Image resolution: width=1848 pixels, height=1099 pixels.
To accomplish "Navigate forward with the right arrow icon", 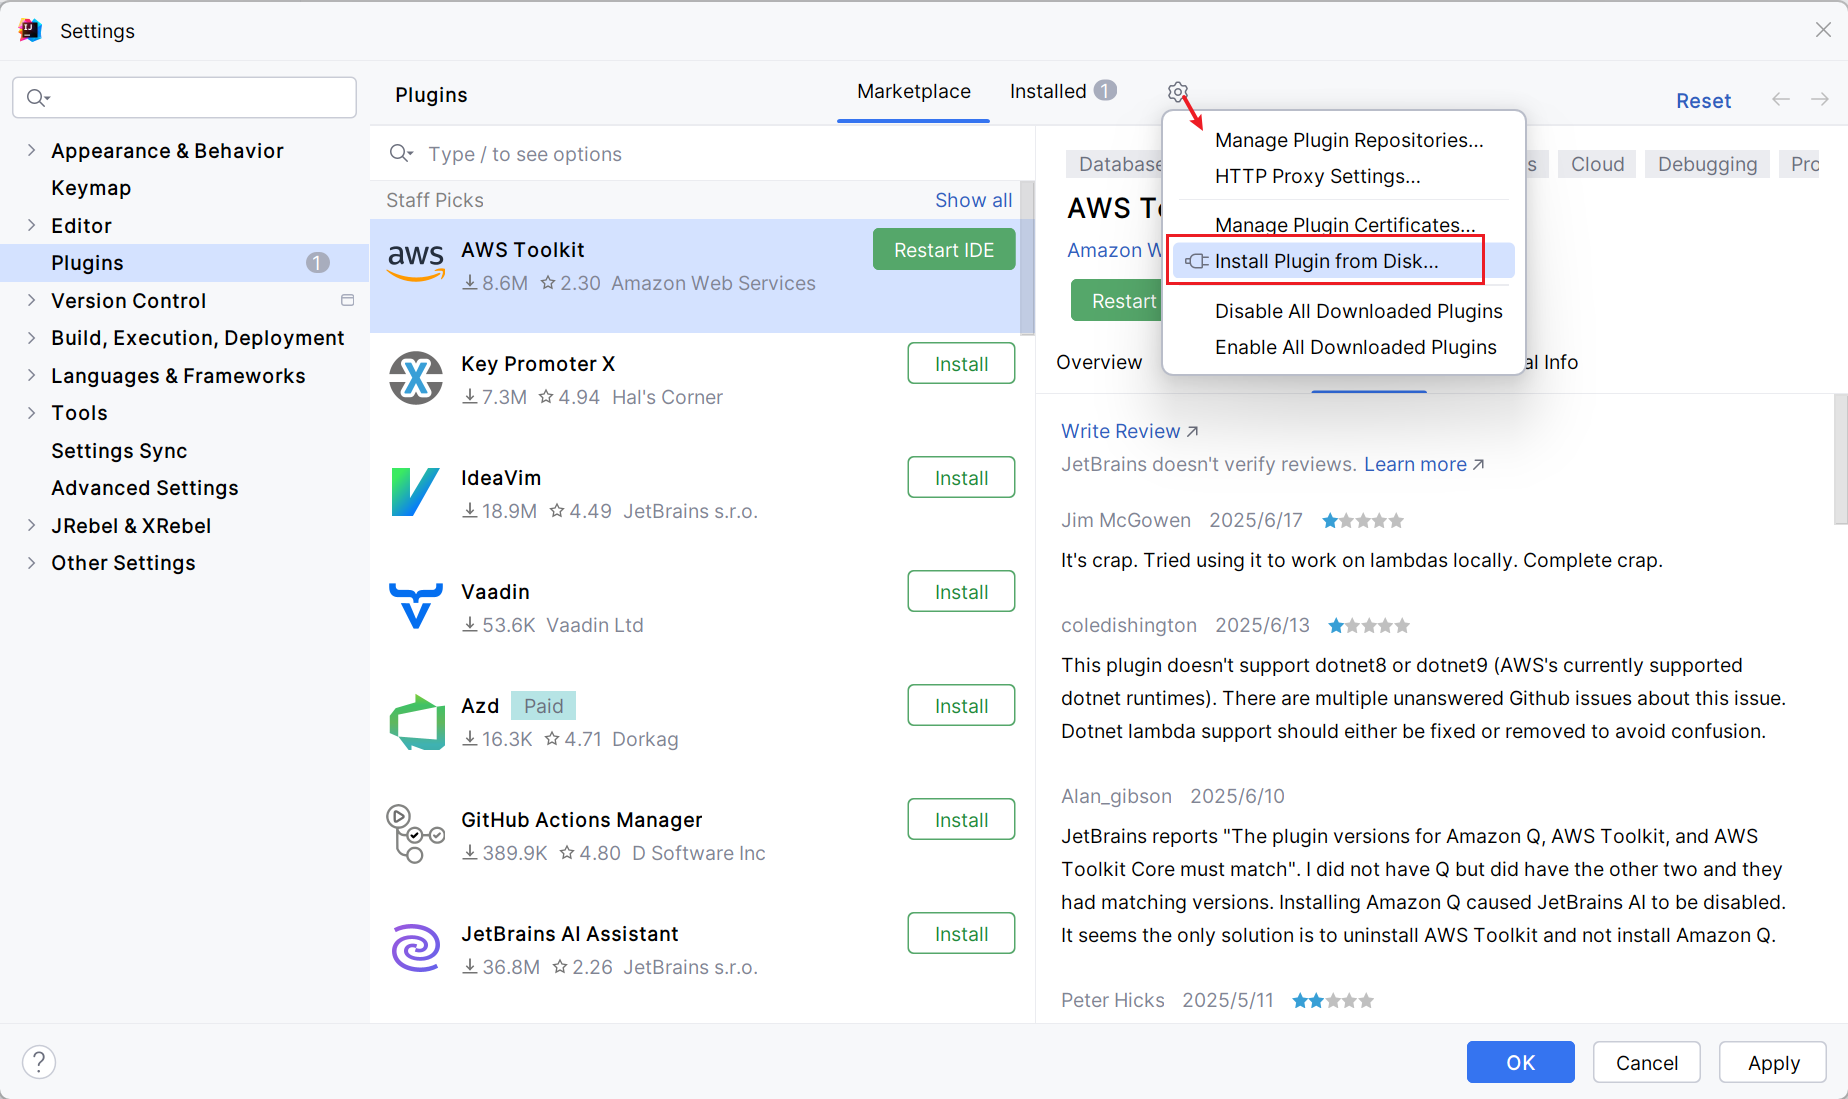I will (1820, 99).
